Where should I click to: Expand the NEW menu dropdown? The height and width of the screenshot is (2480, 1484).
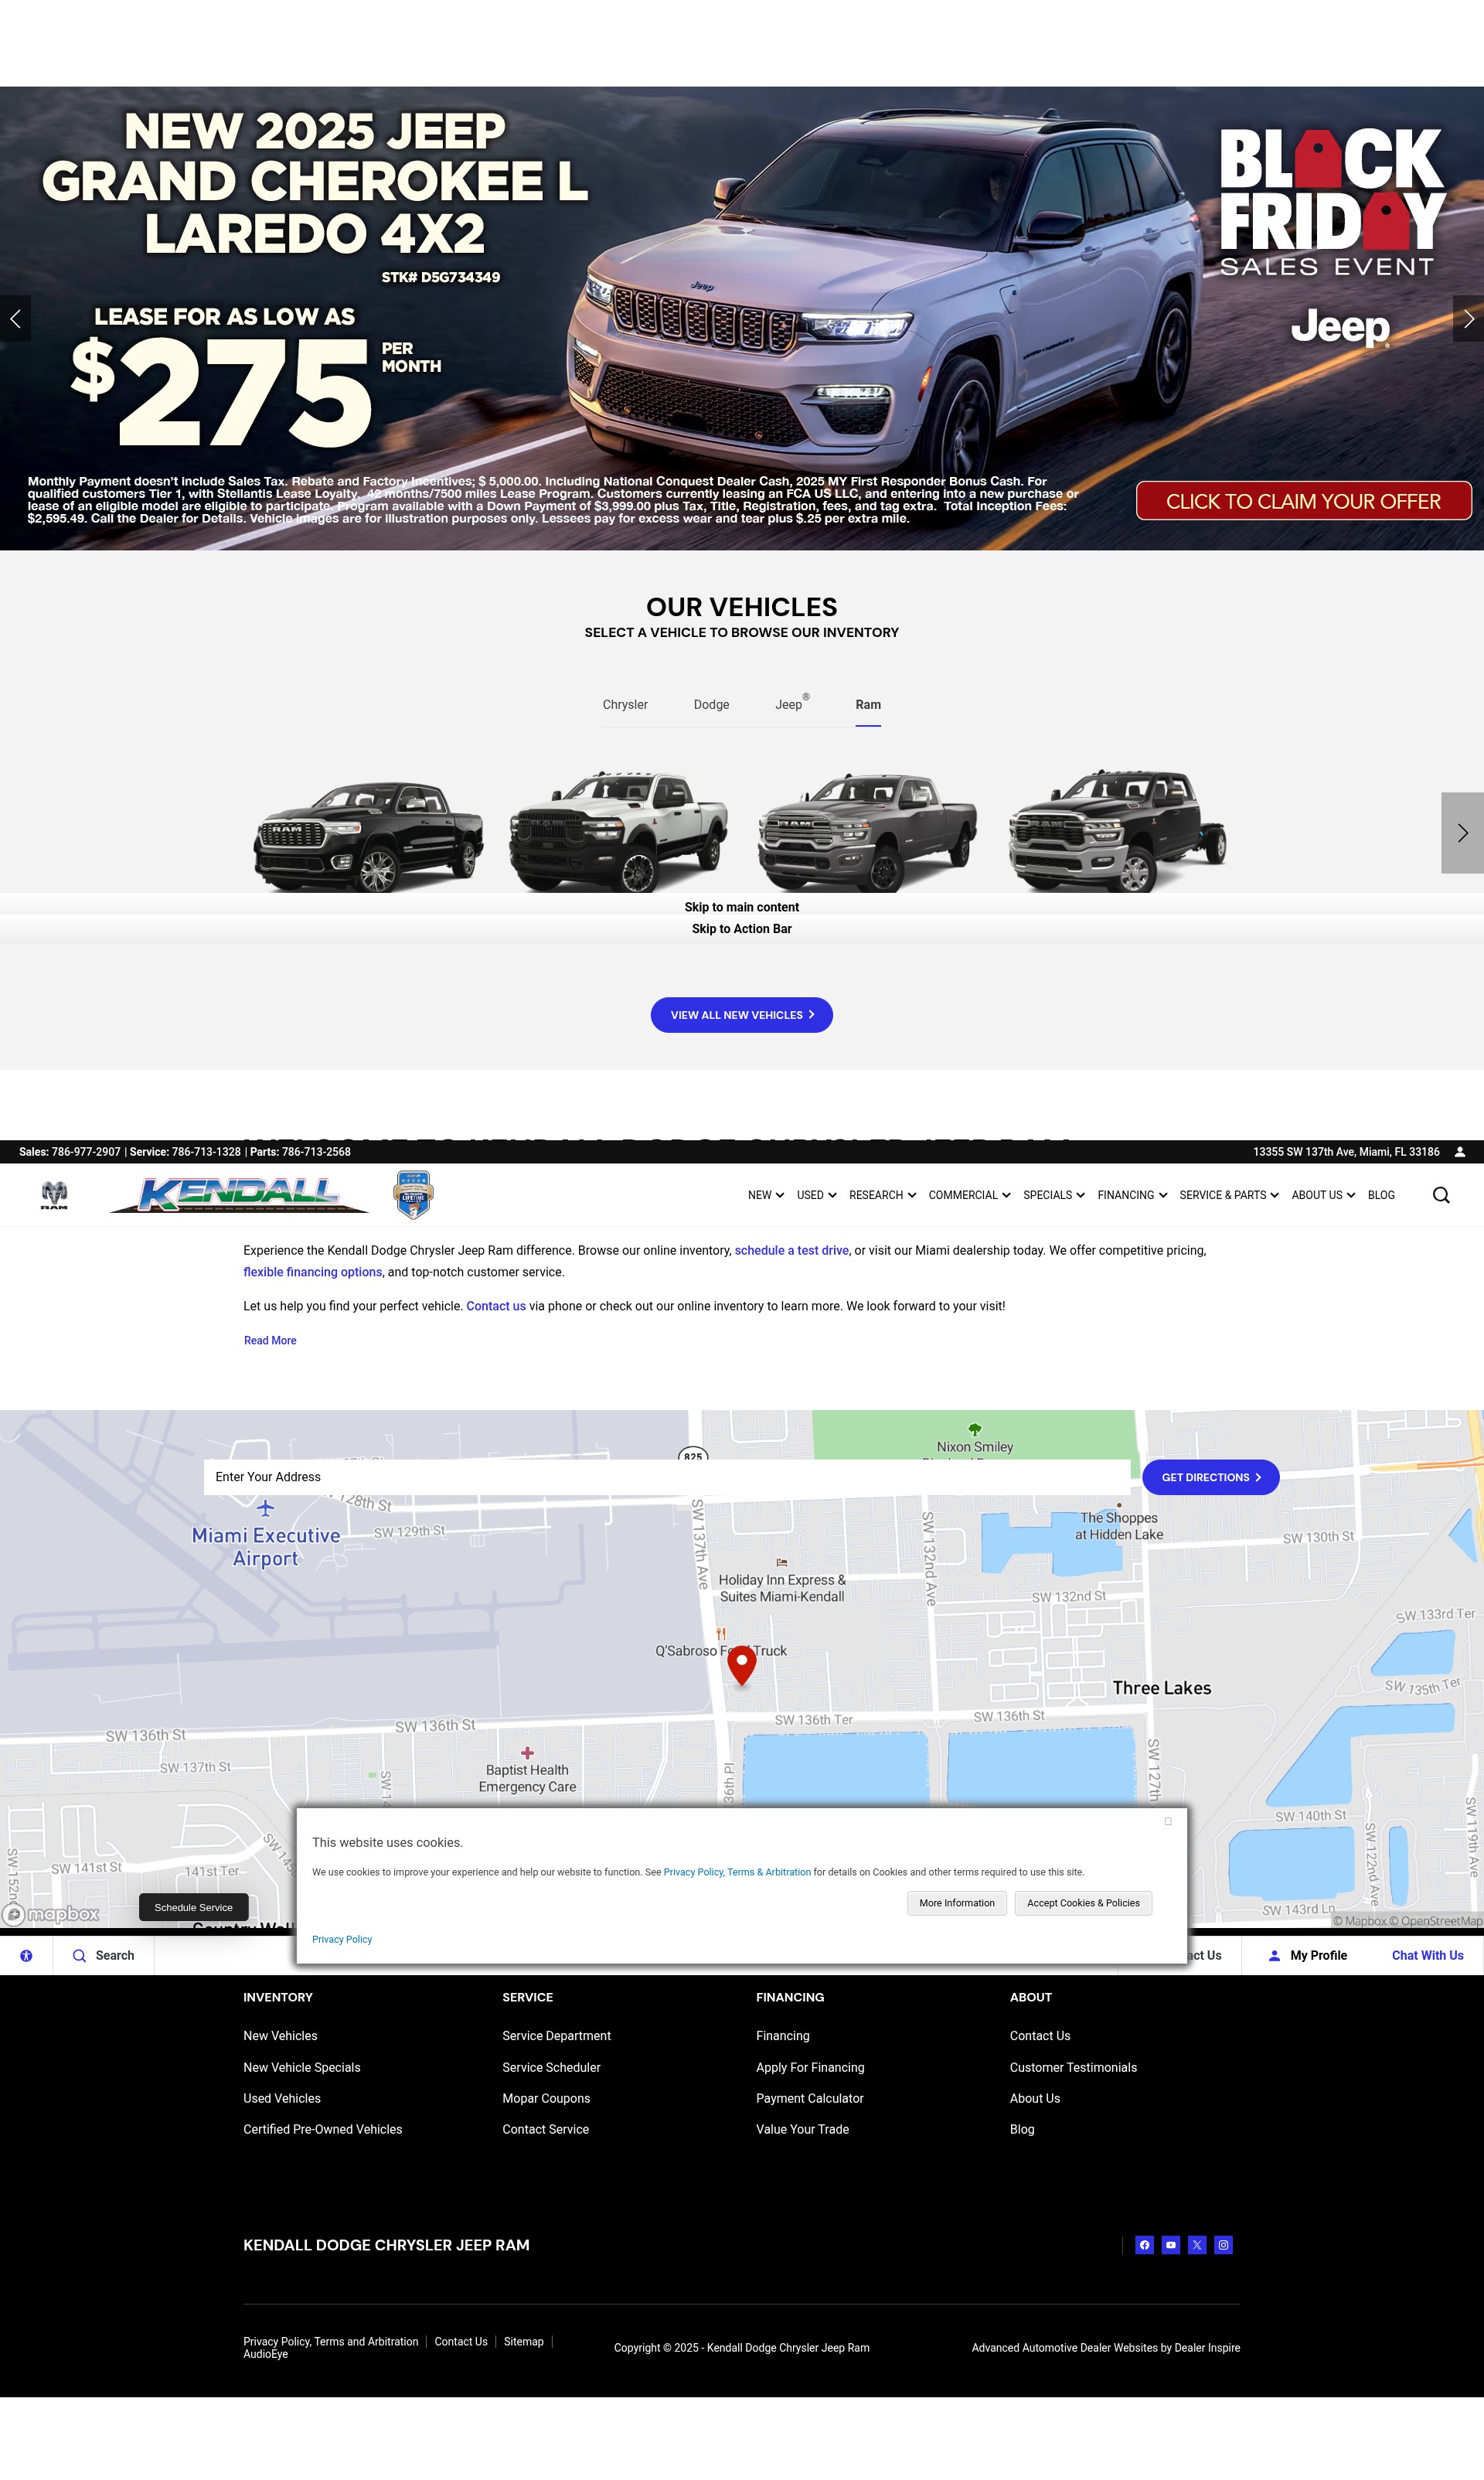click(766, 1195)
